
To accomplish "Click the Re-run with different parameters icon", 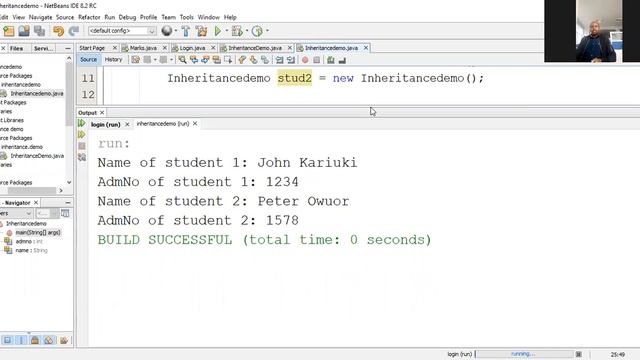I will 82,134.
